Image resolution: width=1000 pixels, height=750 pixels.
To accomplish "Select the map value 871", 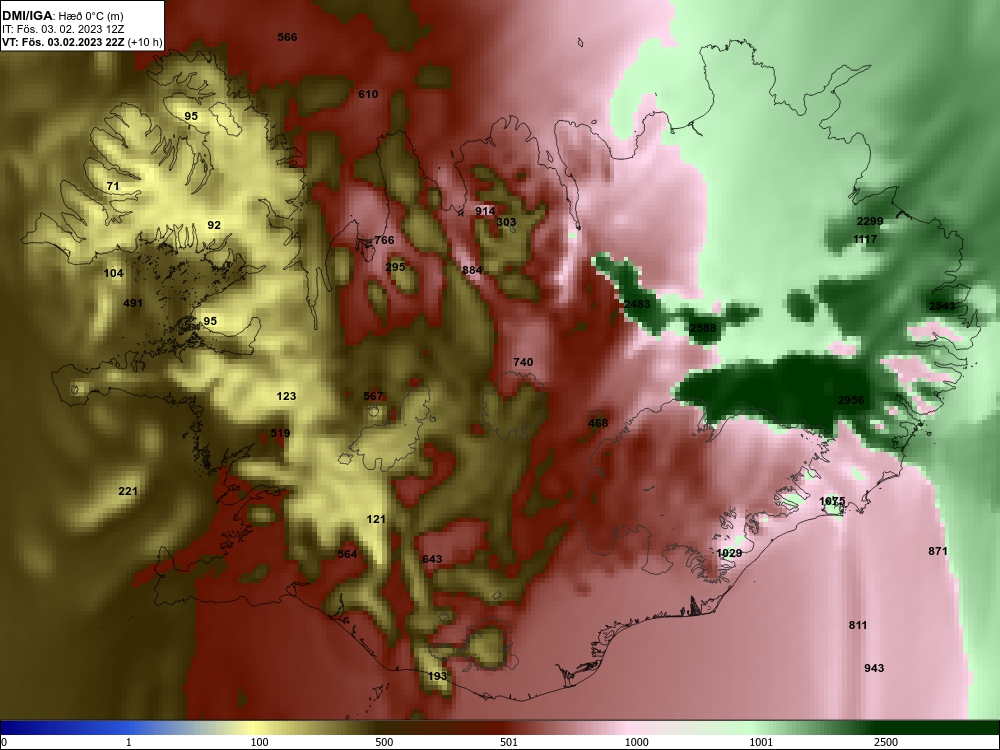I will (x=938, y=550).
